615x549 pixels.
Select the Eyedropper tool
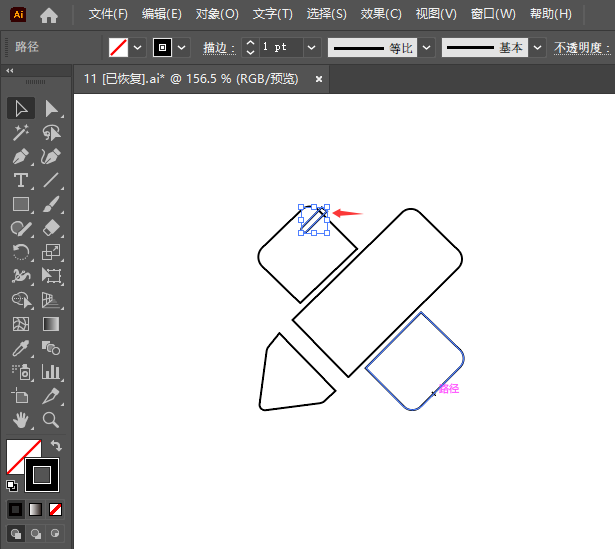tap(21, 348)
